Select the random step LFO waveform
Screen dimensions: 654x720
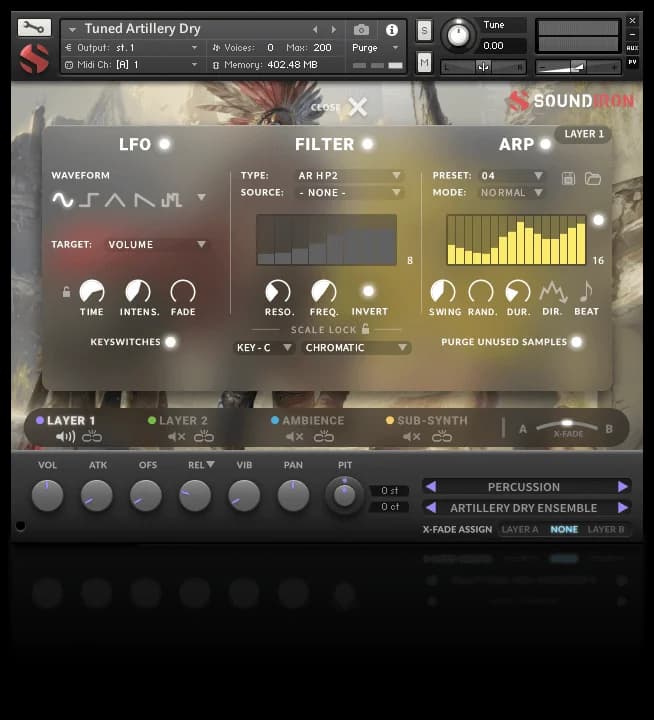coord(171,200)
